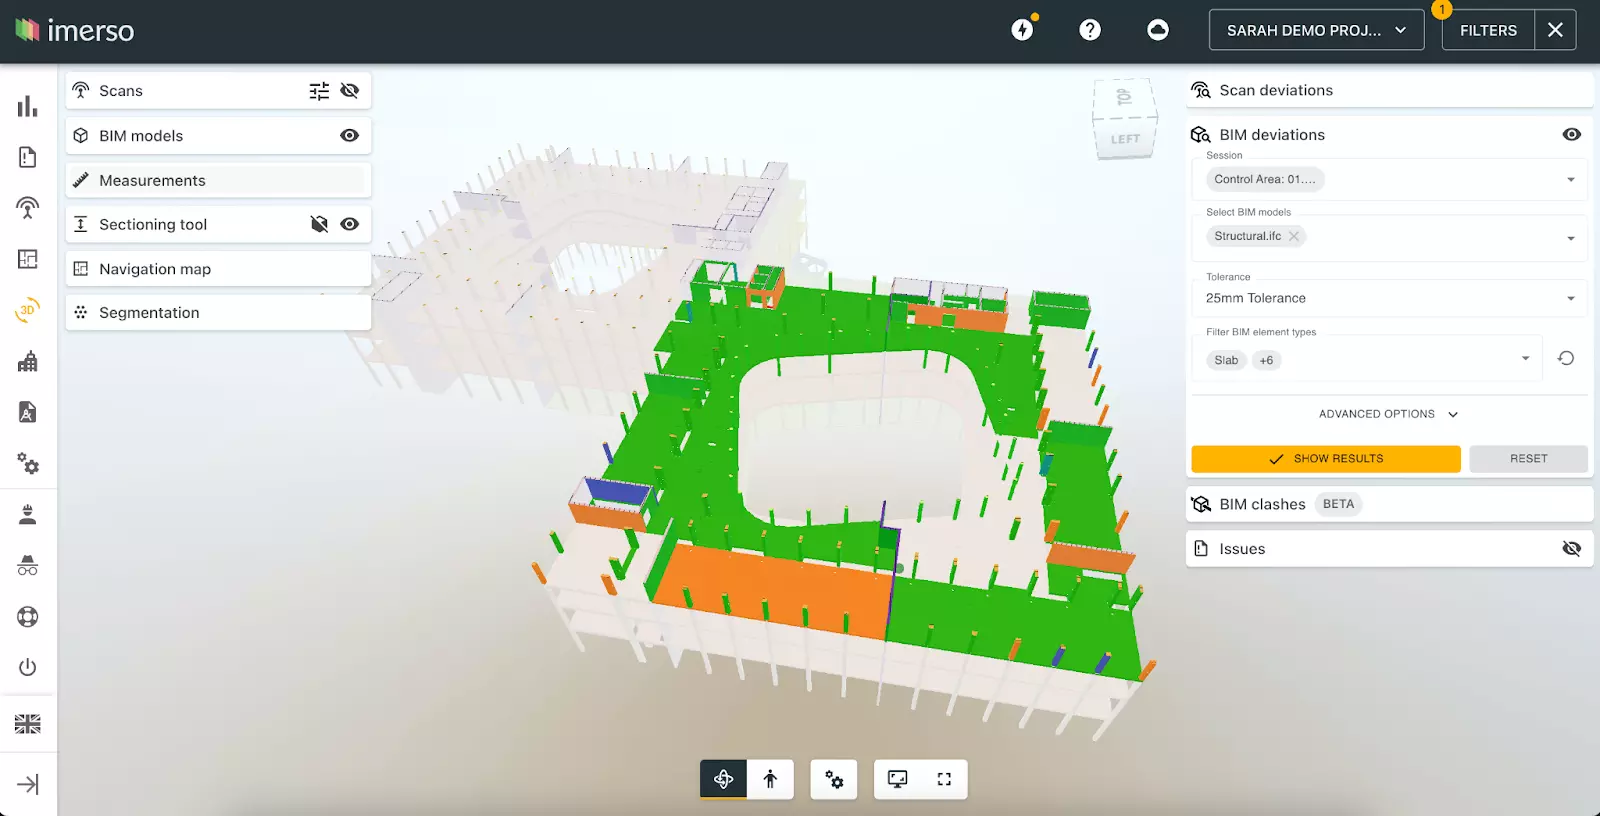This screenshot has width=1600, height=816.
Task: Close the filters panel with X button
Action: coord(1555,30)
